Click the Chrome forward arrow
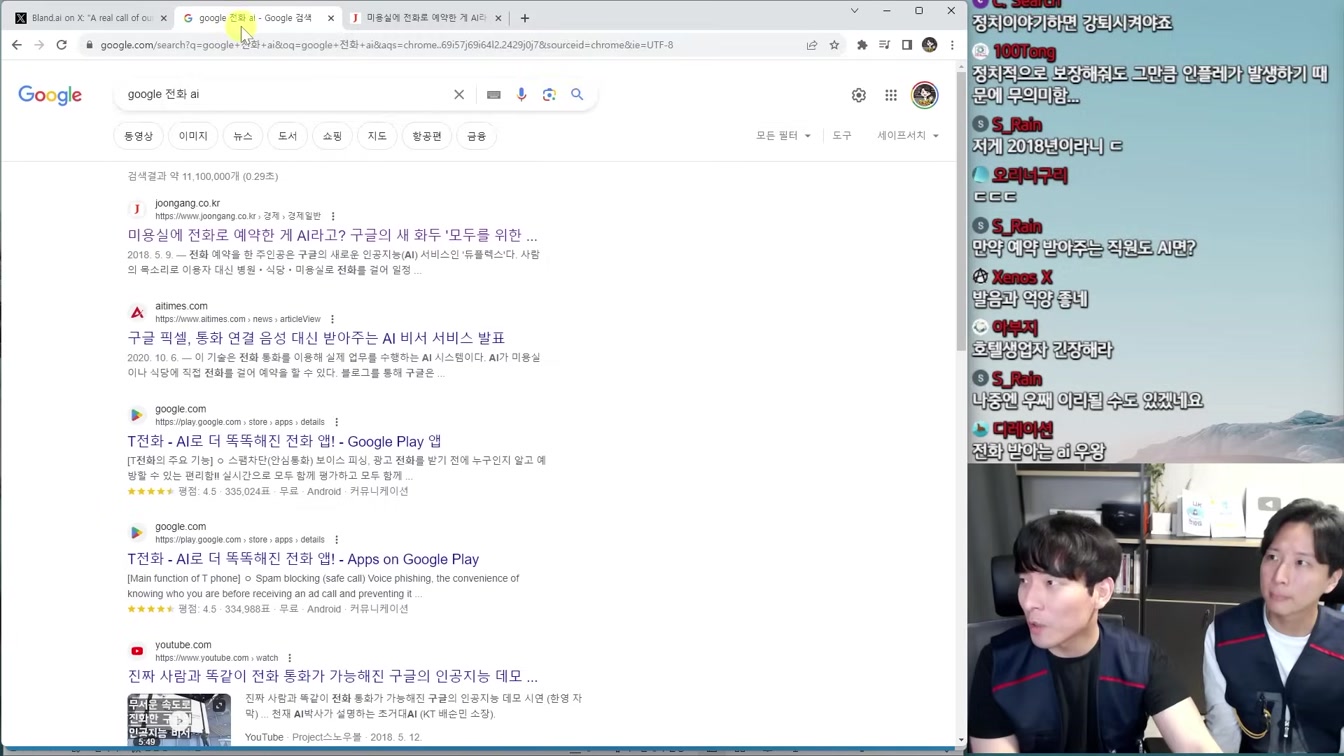The image size is (1344, 756). pos(39,45)
